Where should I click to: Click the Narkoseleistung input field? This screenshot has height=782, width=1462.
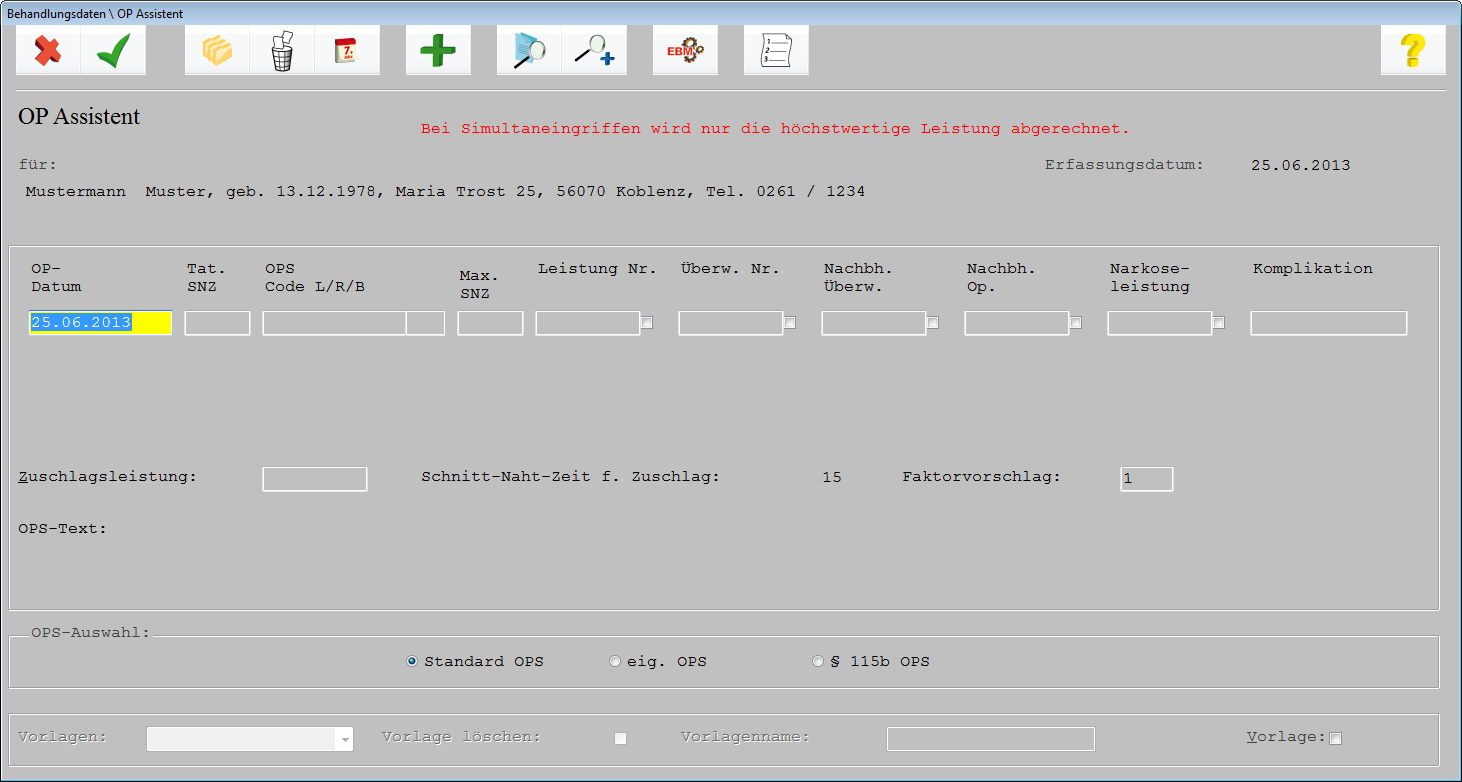1160,323
